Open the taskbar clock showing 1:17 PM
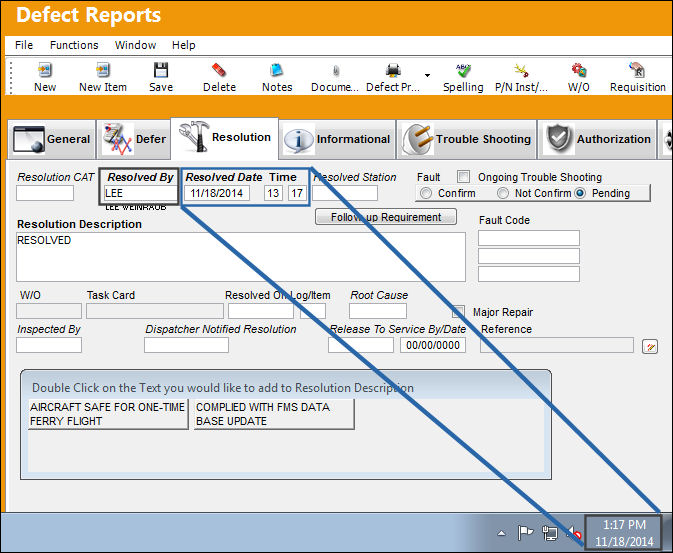This screenshot has width=673, height=553. [x=624, y=533]
